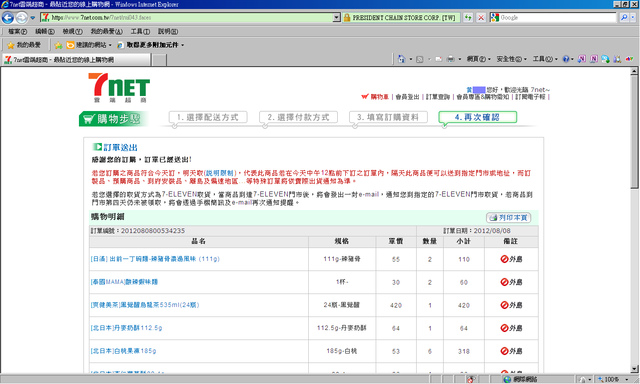Screen dimensions: 640x384
Task: Open the [北日本] 112.5g product link
Action: coord(126,328)
